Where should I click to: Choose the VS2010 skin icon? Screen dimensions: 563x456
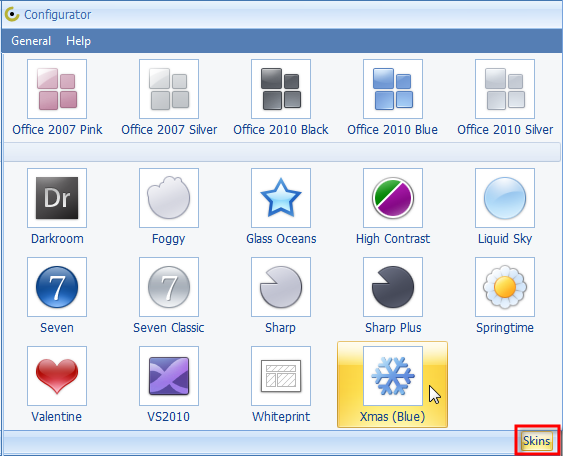click(169, 376)
